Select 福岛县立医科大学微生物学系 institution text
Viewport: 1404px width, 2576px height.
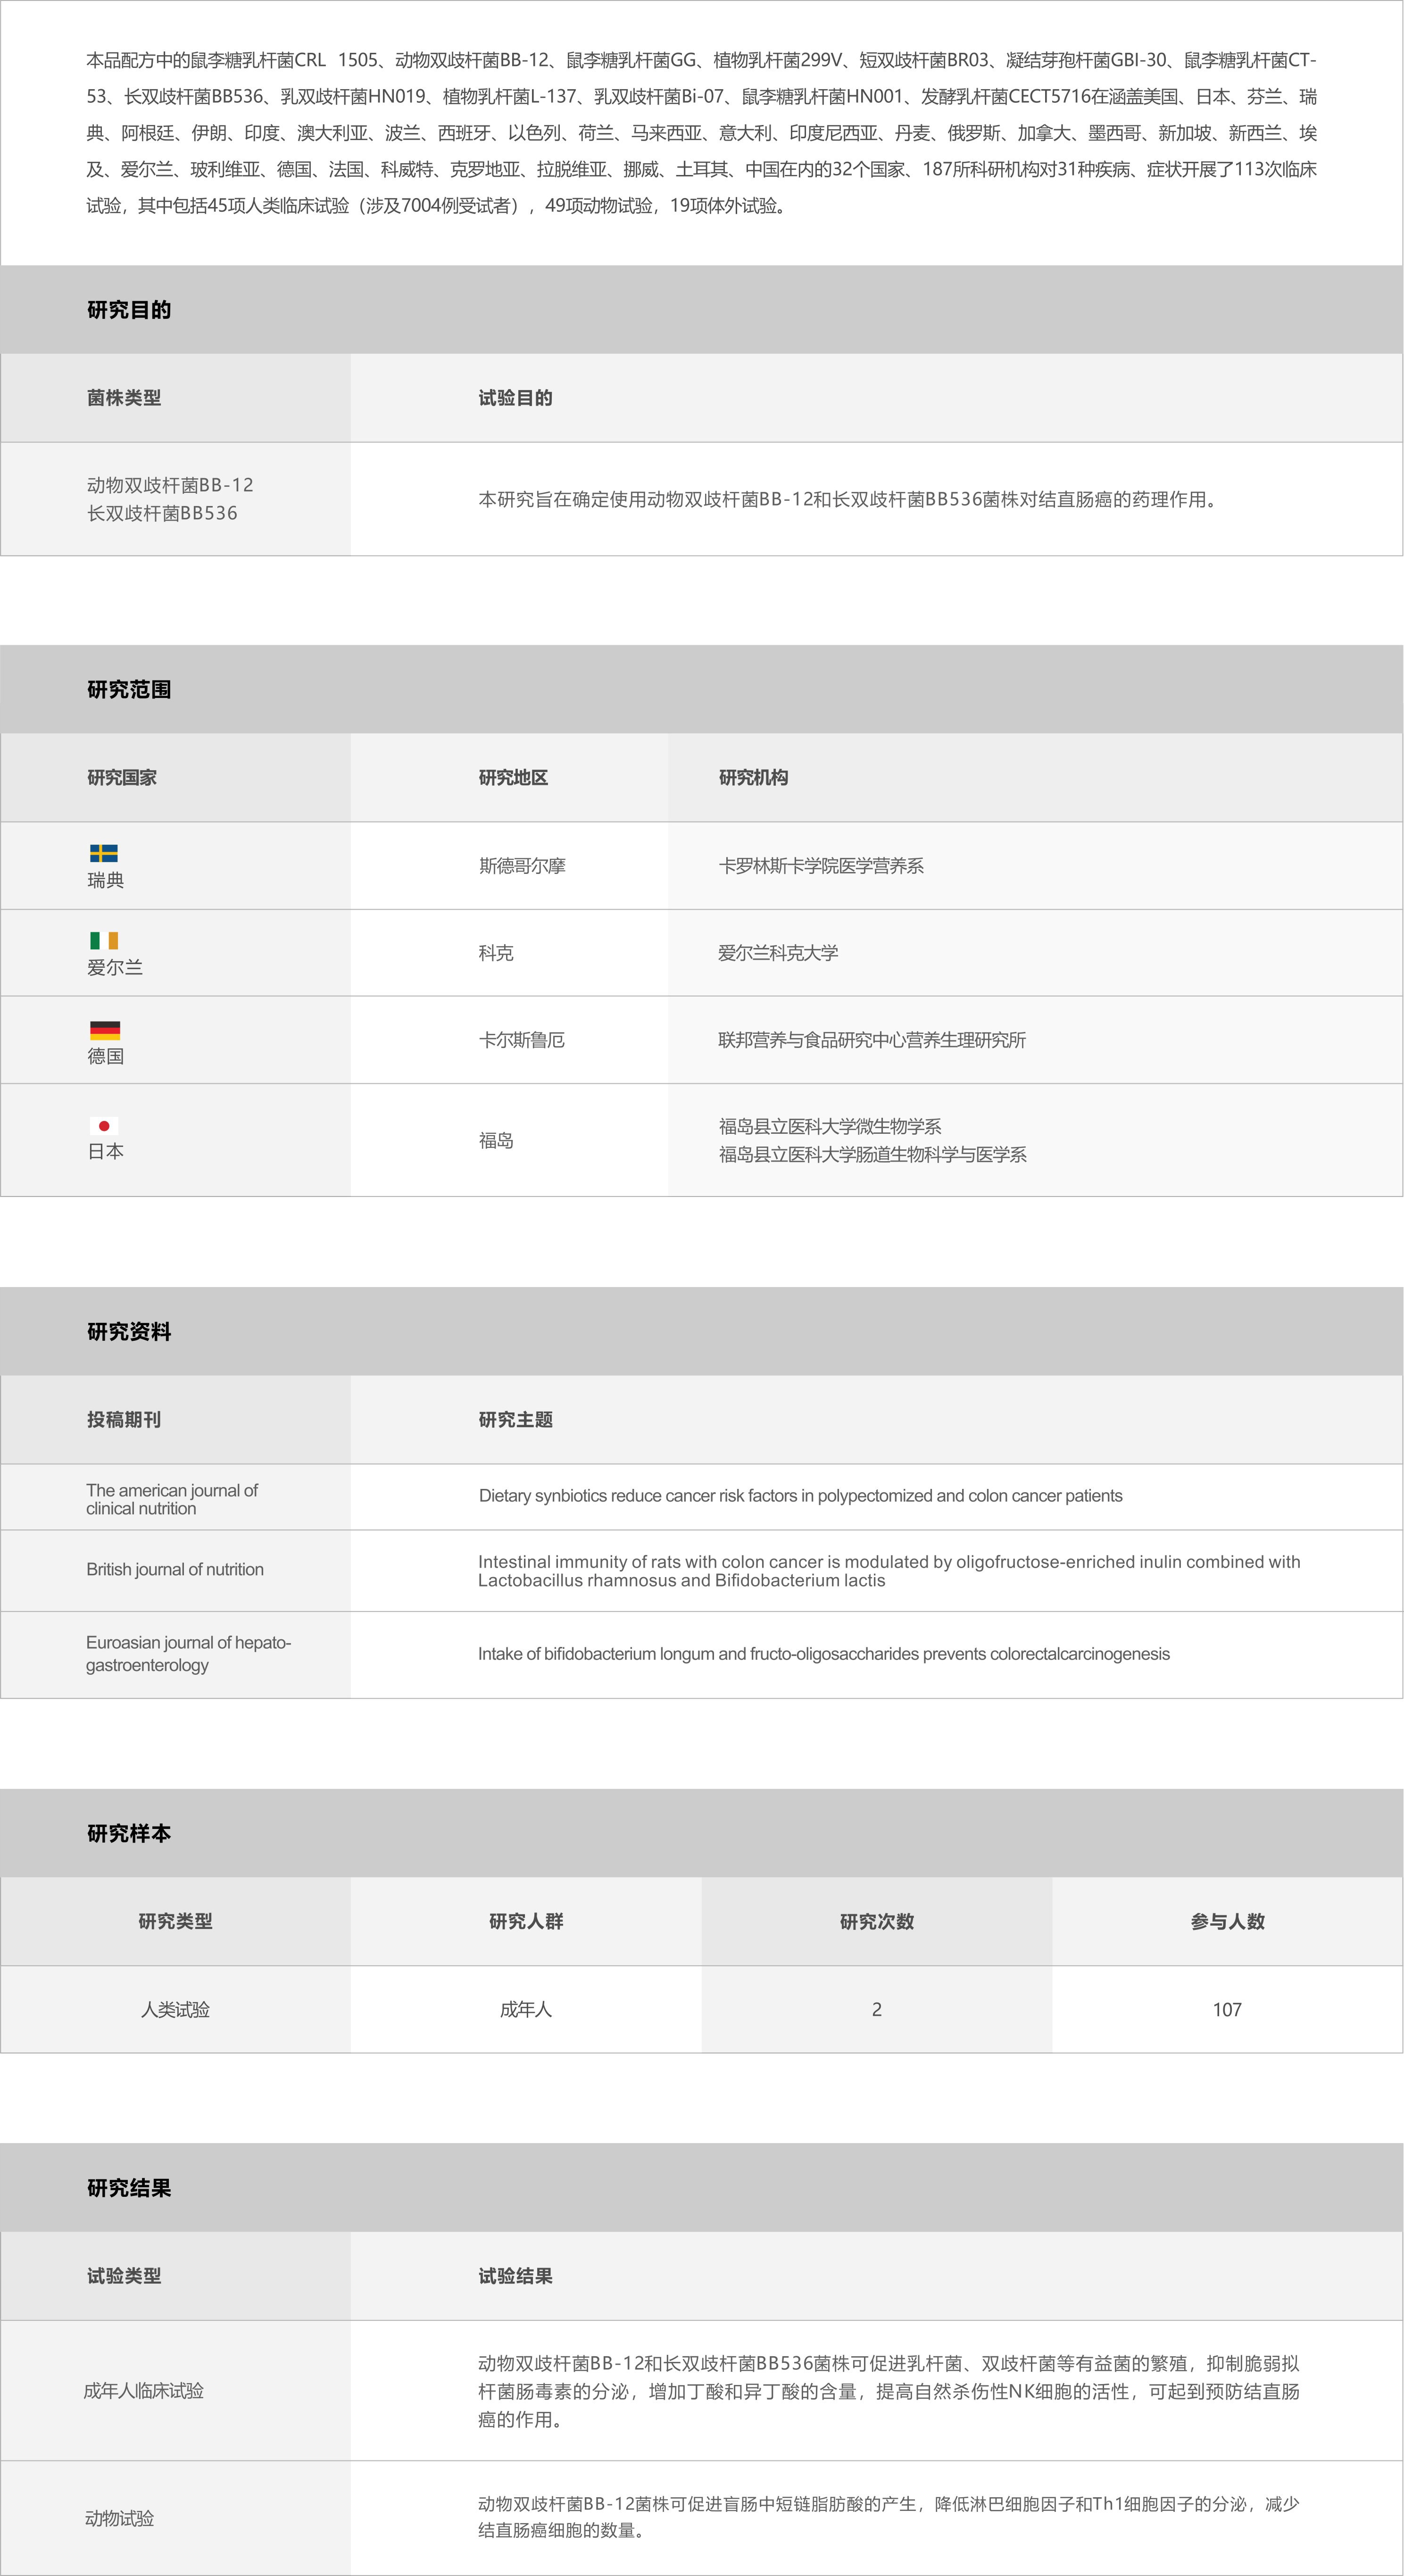coord(830,1126)
